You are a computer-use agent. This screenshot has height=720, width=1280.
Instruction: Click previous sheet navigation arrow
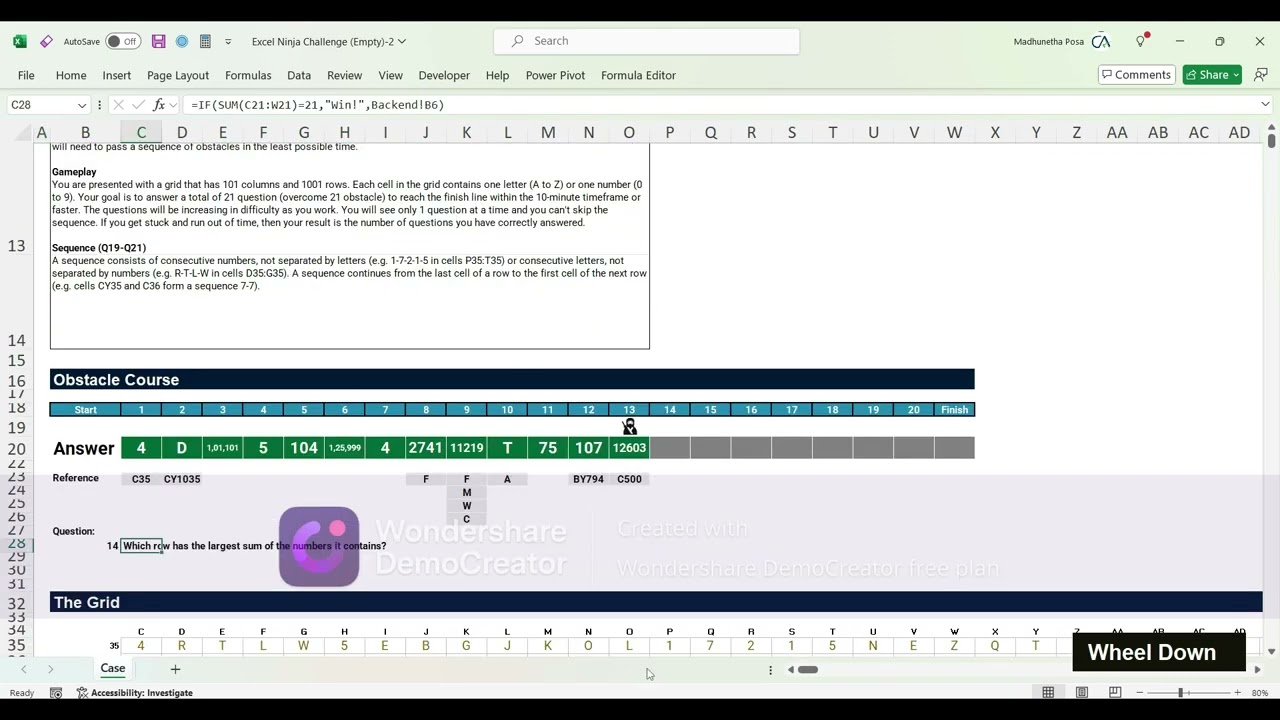tap(23, 669)
